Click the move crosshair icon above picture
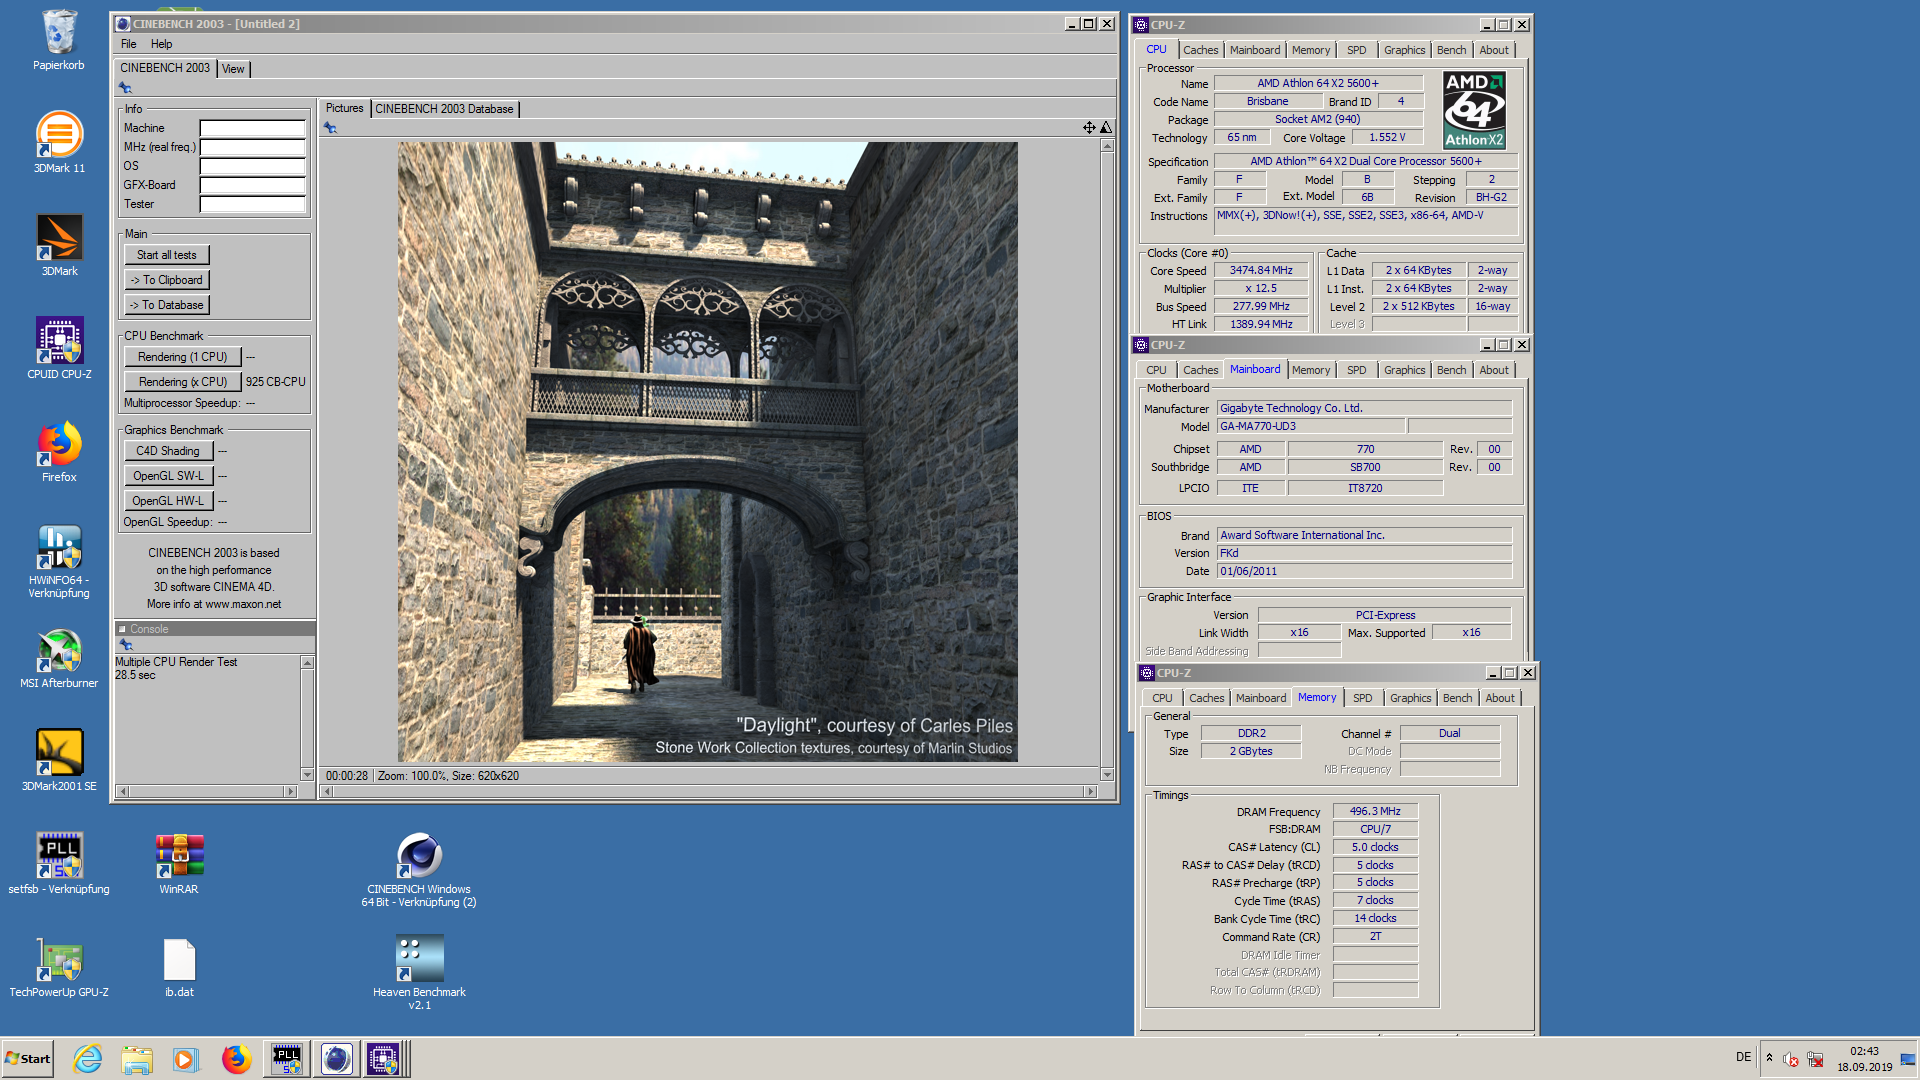The image size is (1920, 1080). tap(1089, 127)
